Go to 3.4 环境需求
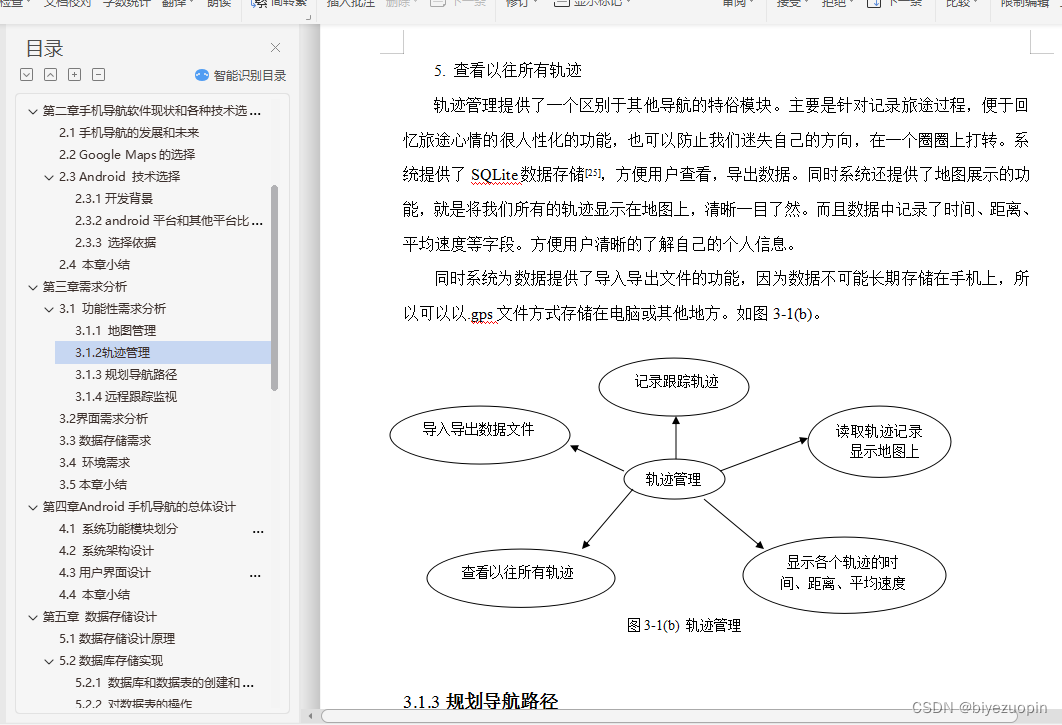This screenshot has width=1062, height=725. point(94,463)
